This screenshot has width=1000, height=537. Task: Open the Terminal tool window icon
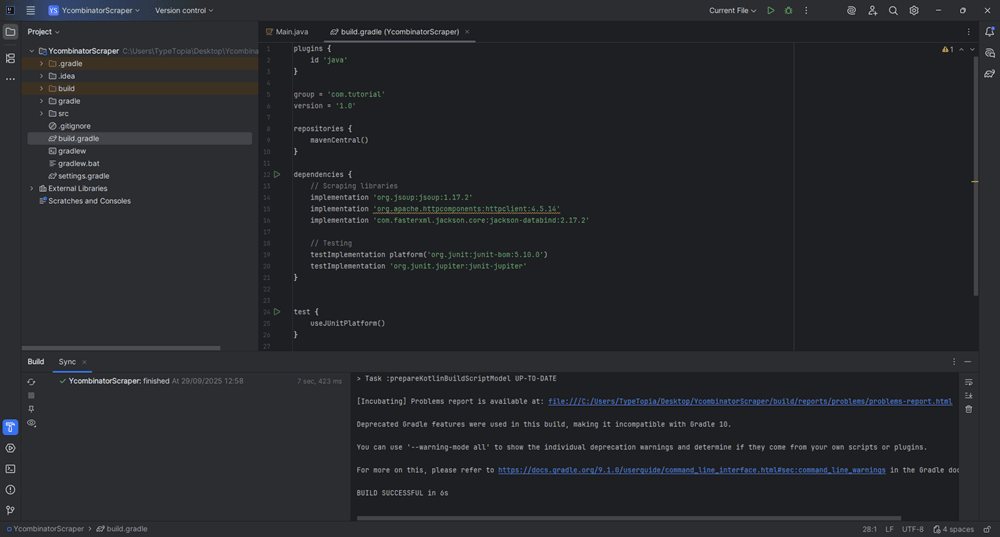[10, 469]
